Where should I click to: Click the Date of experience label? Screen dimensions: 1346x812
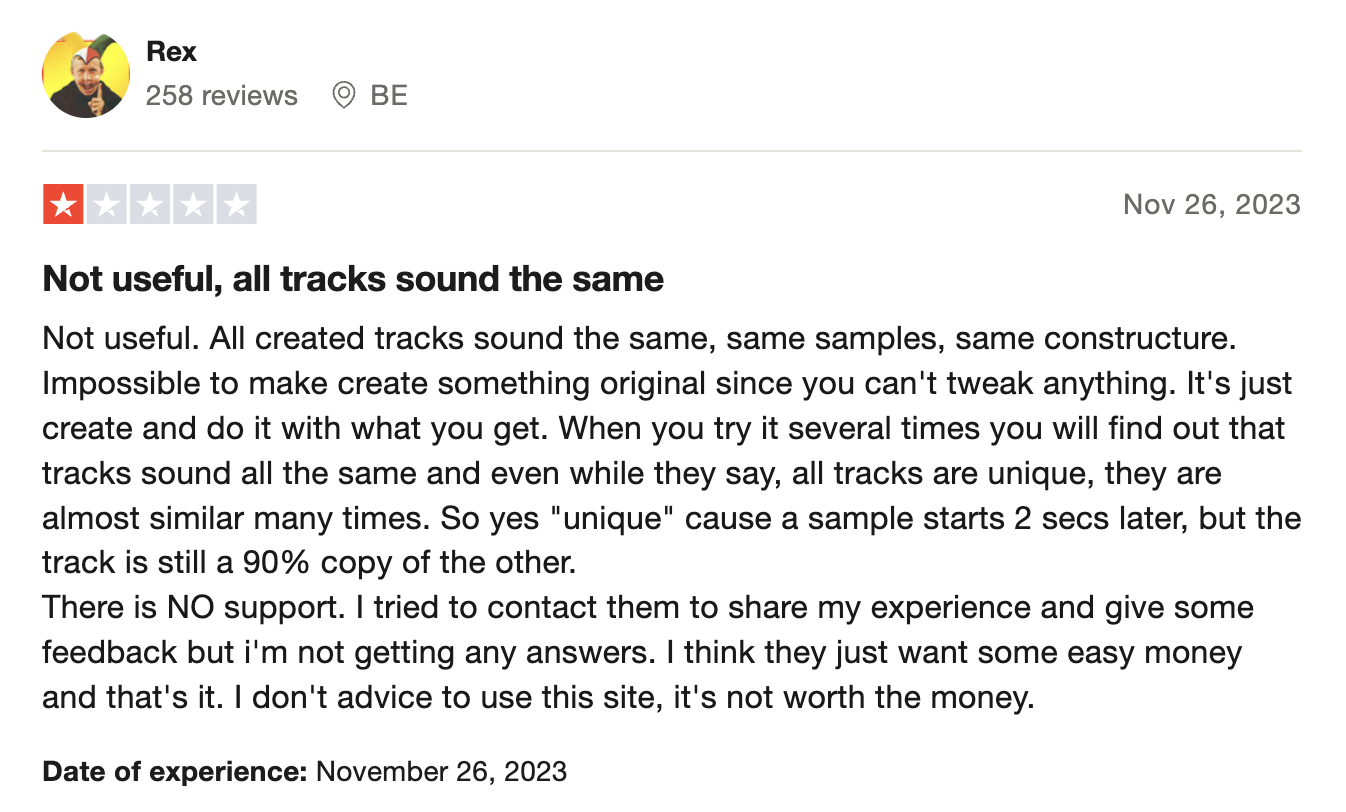(x=176, y=771)
